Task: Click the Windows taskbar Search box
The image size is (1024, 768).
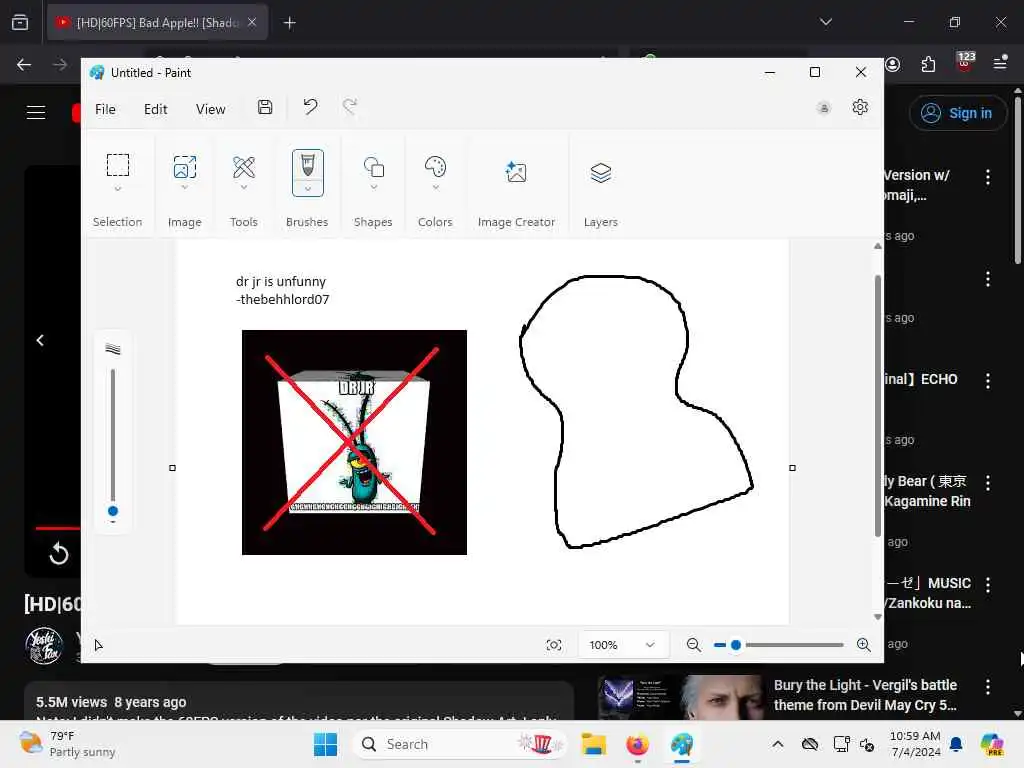Action: point(460,744)
